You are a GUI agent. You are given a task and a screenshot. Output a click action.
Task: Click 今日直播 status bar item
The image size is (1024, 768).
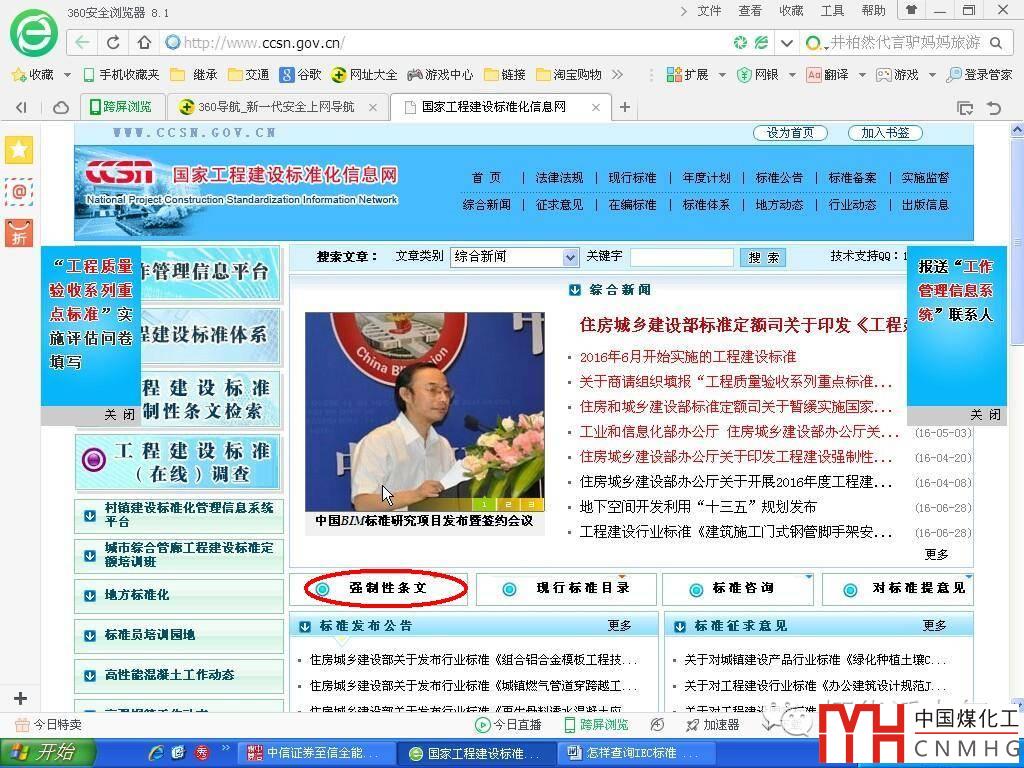point(509,724)
